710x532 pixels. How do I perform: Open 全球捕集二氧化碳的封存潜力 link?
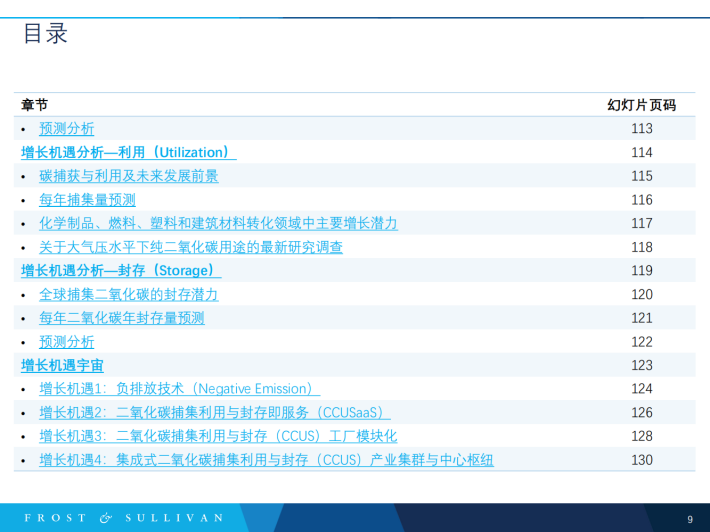(x=129, y=294)
